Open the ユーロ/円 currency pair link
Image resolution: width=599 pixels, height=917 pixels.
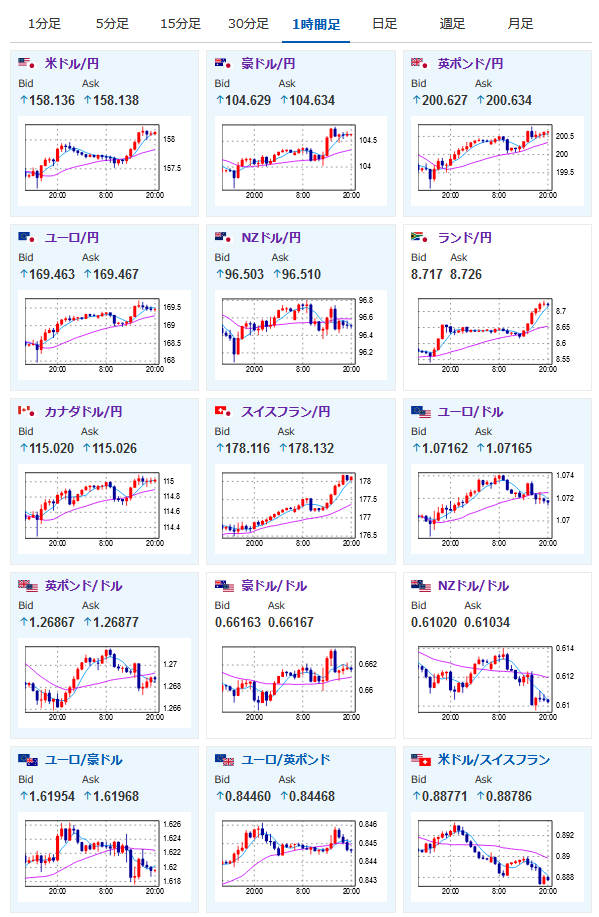click(72, 237)
